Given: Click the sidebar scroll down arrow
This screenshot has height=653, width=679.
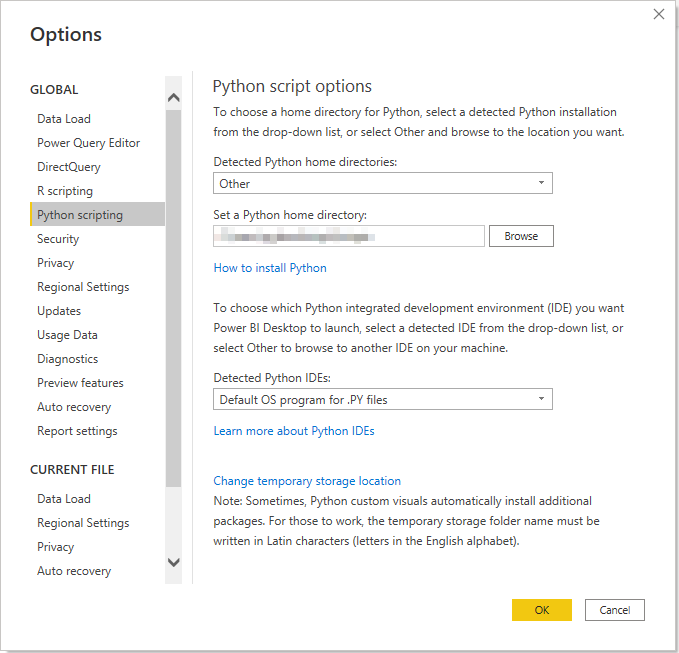Looking at the screenshot, I should (x=174, y=562).
